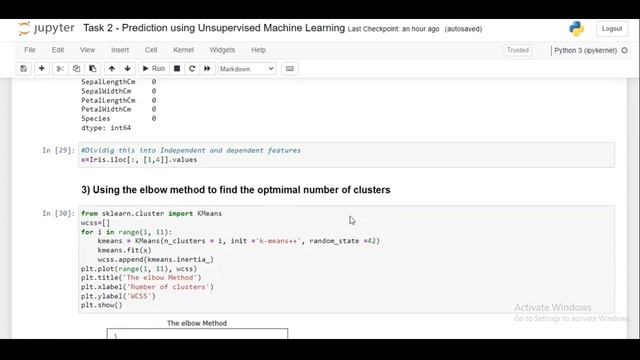Move selected cell up arrow

(112, 69)
